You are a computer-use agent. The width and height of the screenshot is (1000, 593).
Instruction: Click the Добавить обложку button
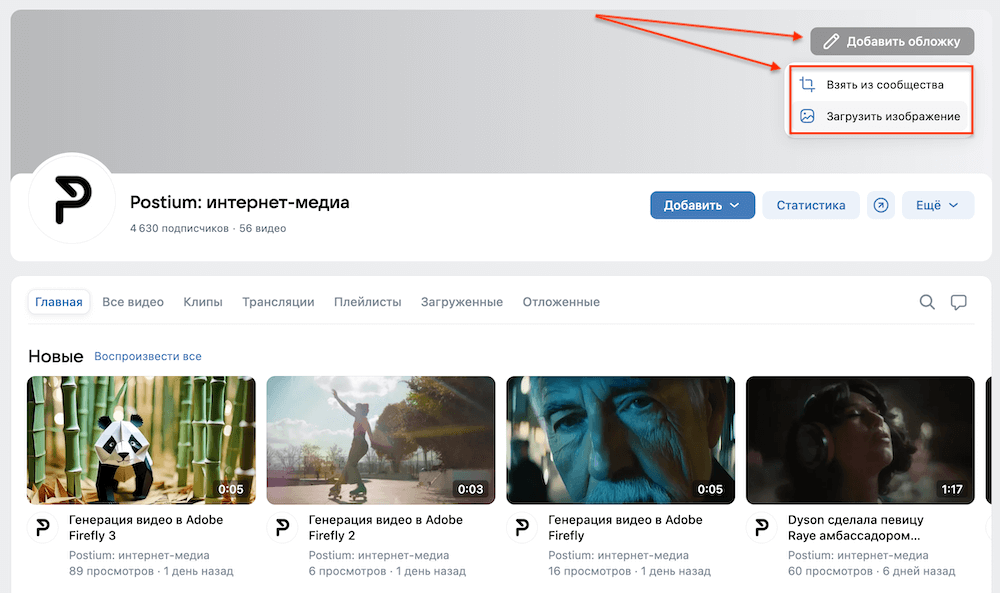point(892,41)
